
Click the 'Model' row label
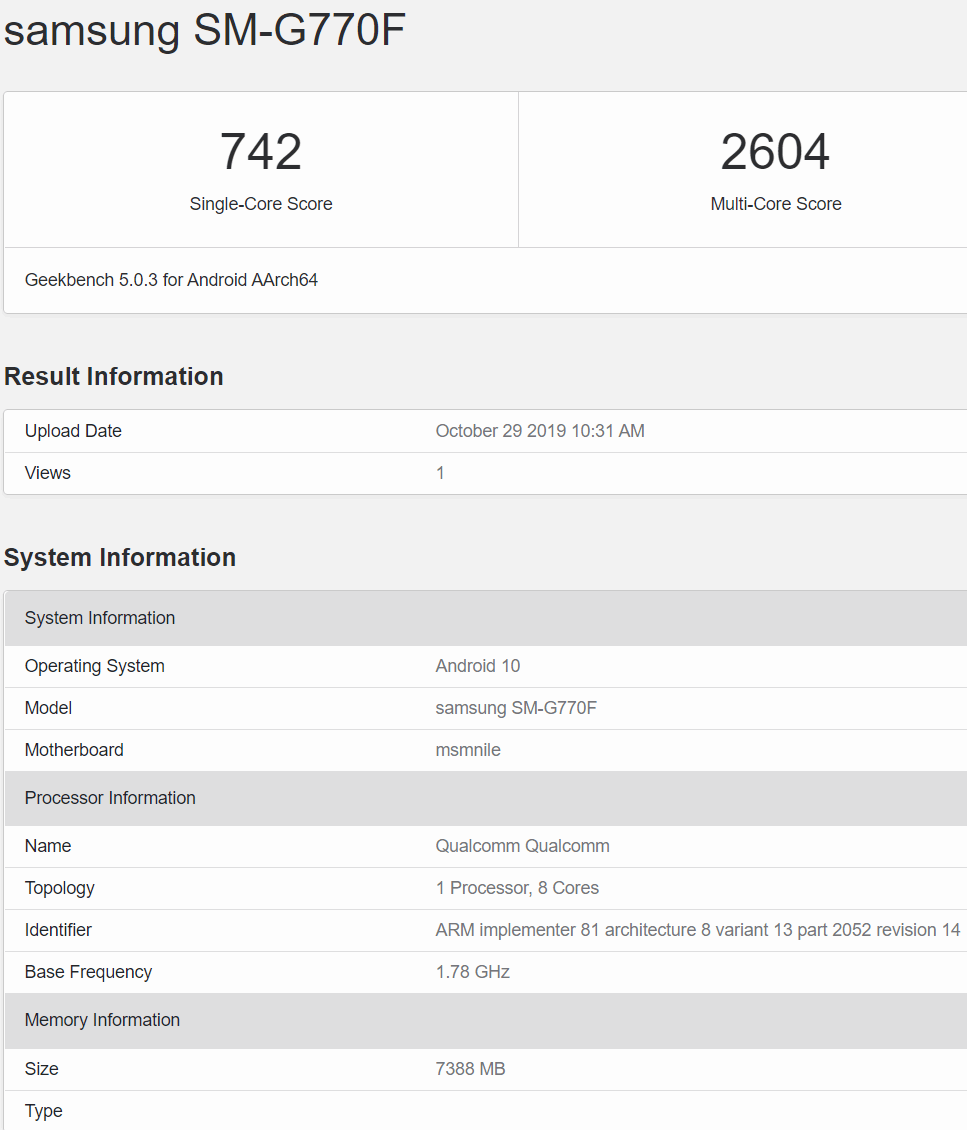(48, 708)
